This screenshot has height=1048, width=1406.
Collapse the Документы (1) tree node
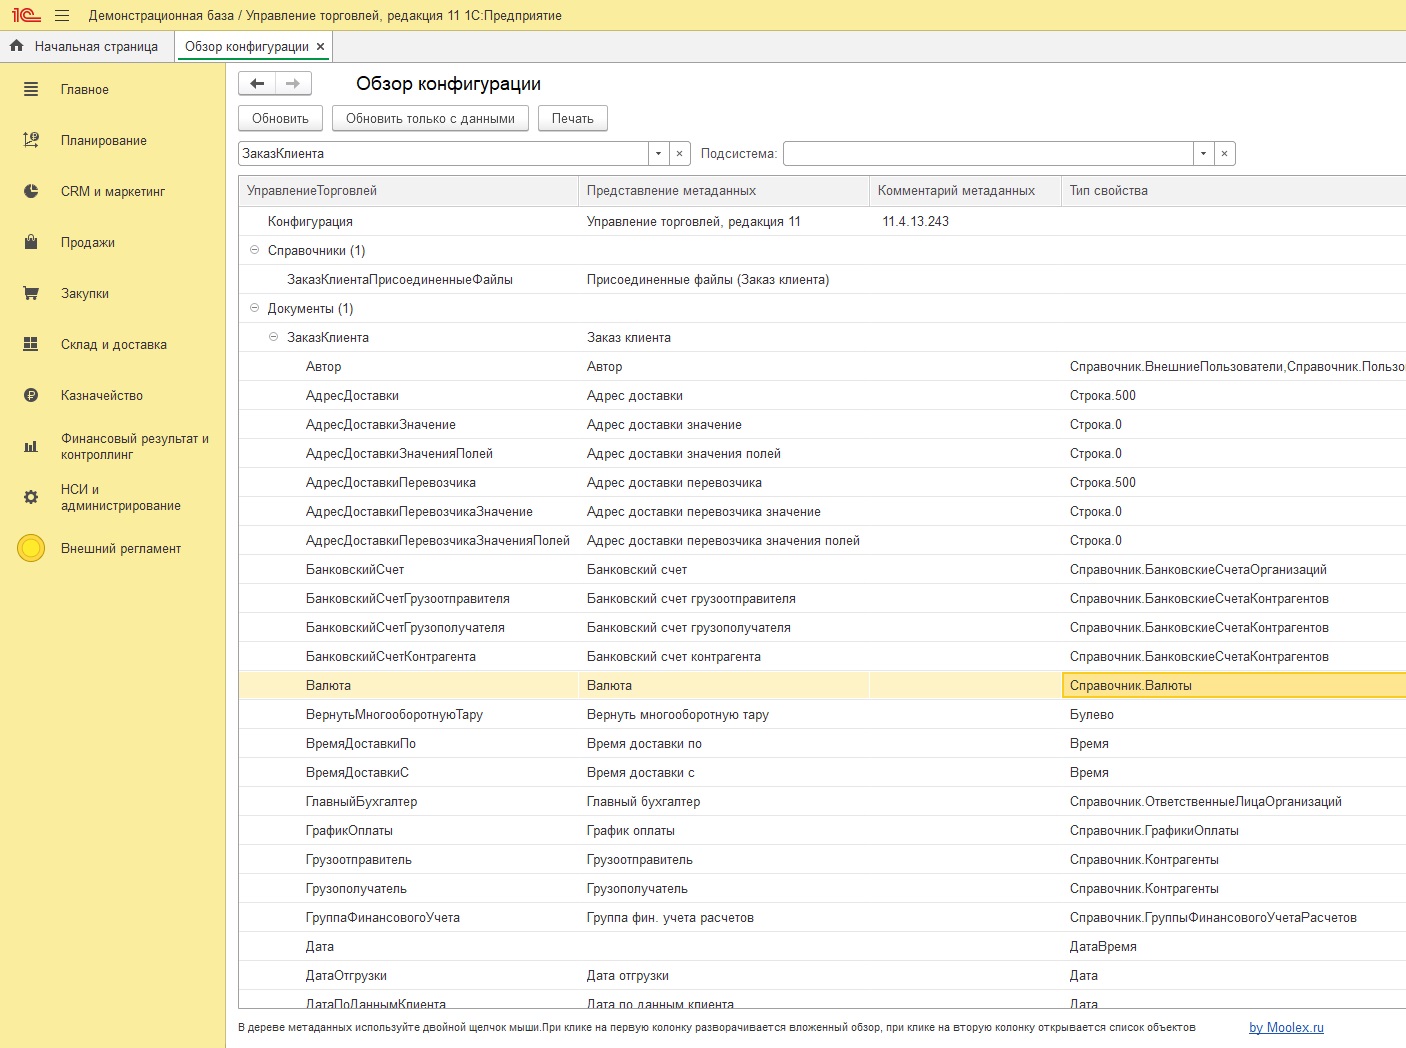254,308
